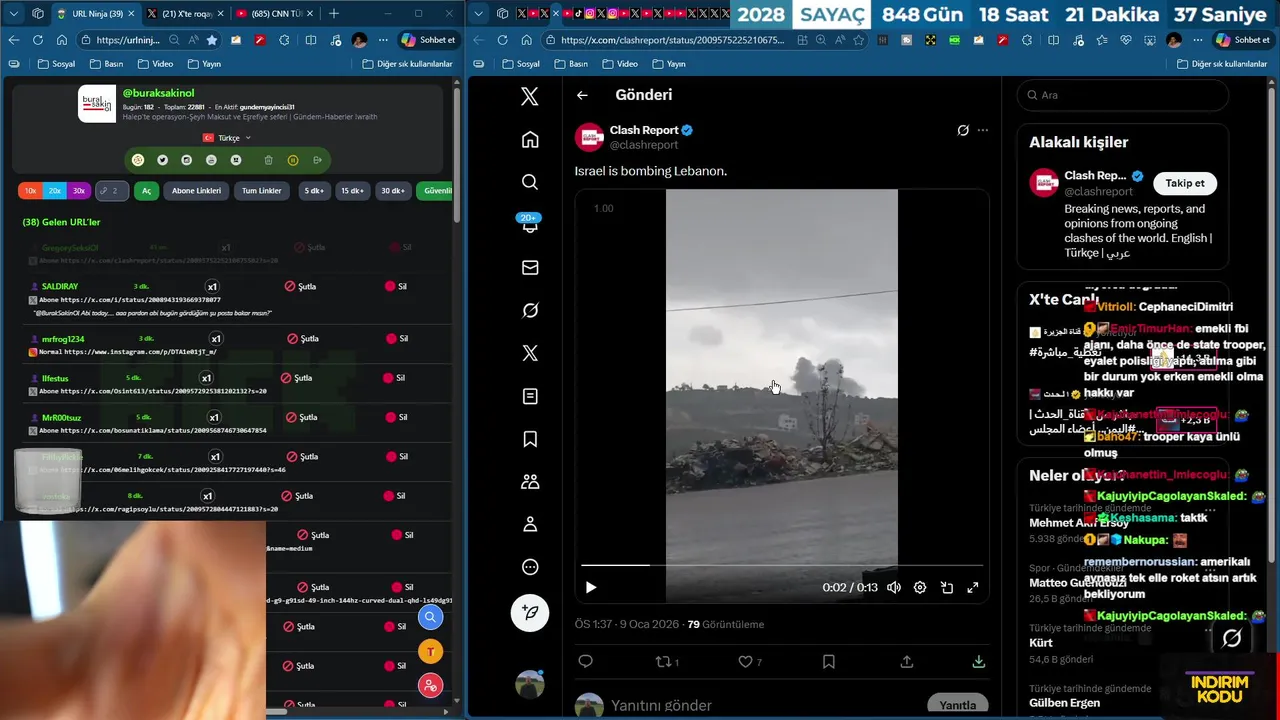The height and width of the screenshot is (720, 1280).
Task: Open X messages envelope icon
Action: click(x=530, y=268)
